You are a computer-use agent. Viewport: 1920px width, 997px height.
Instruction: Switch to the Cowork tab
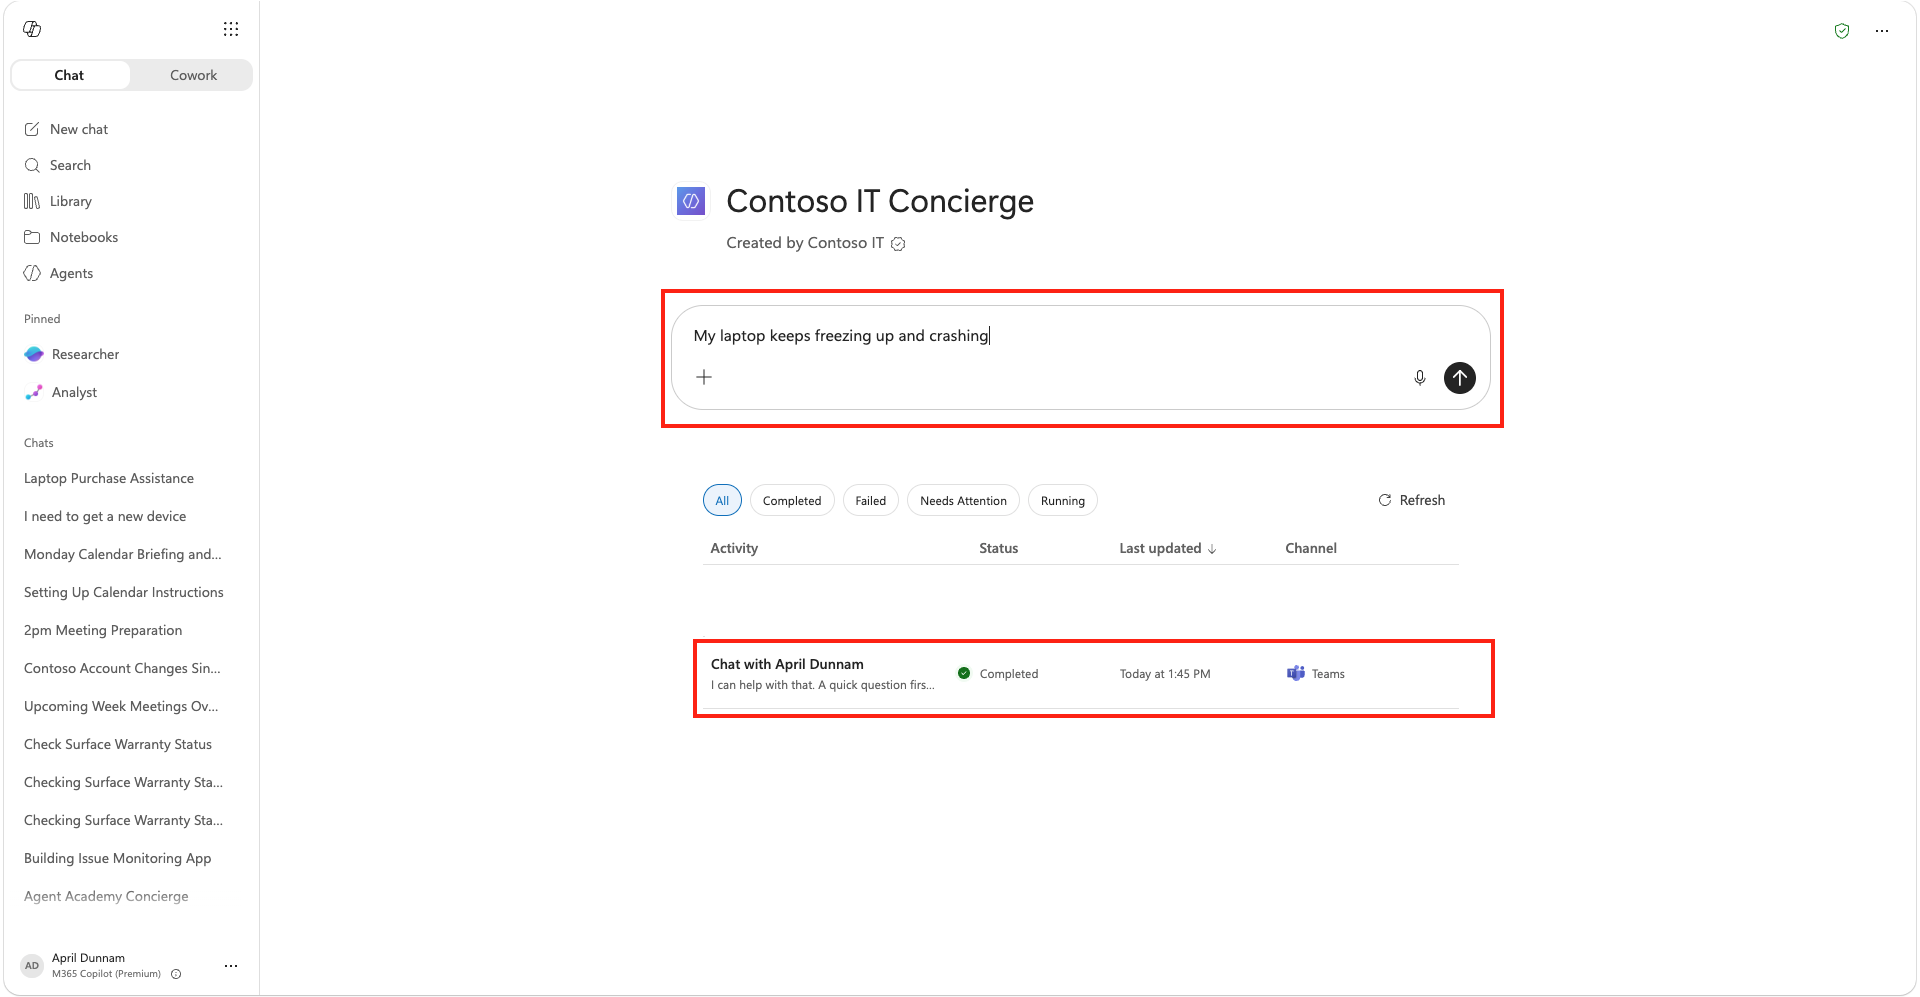193,75
